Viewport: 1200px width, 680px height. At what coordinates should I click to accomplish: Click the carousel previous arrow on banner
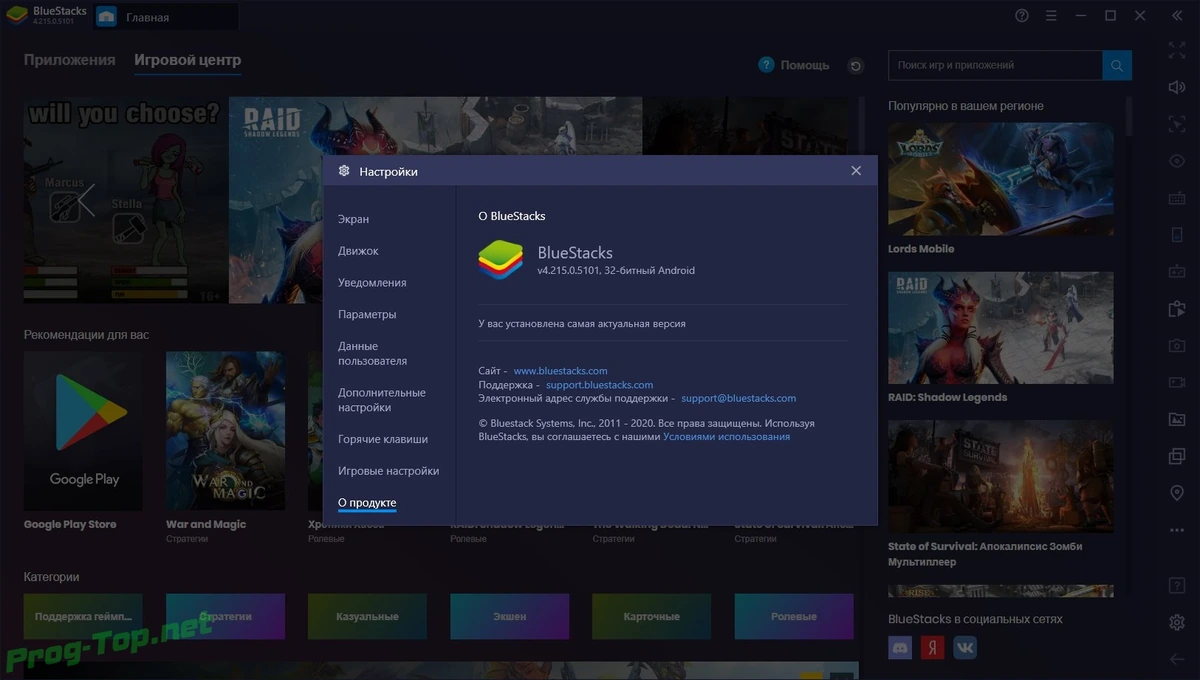point(86,200)
